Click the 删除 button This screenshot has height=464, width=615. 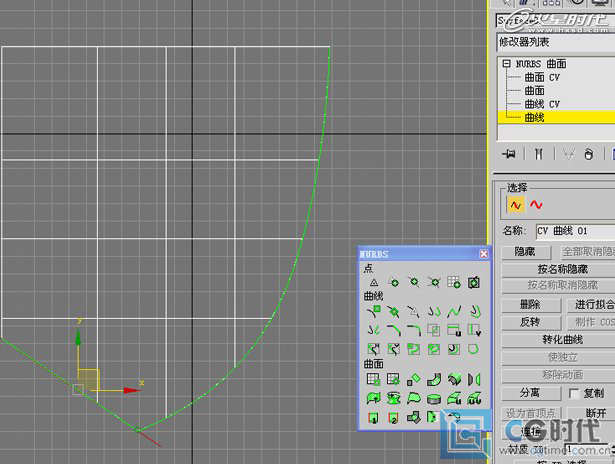pyautogui.click(x=531, y=304)
